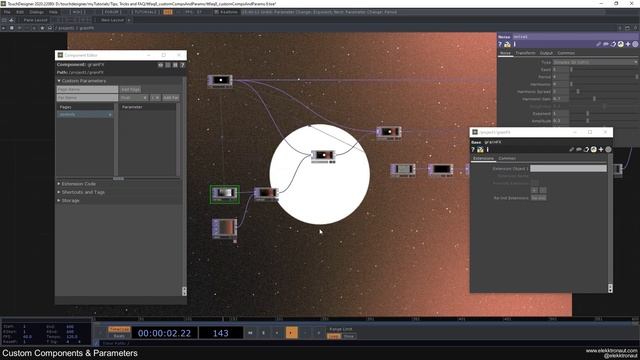Click the Exponent value field
Viewport: 640px width, 360px height.
tap(561, 113)
